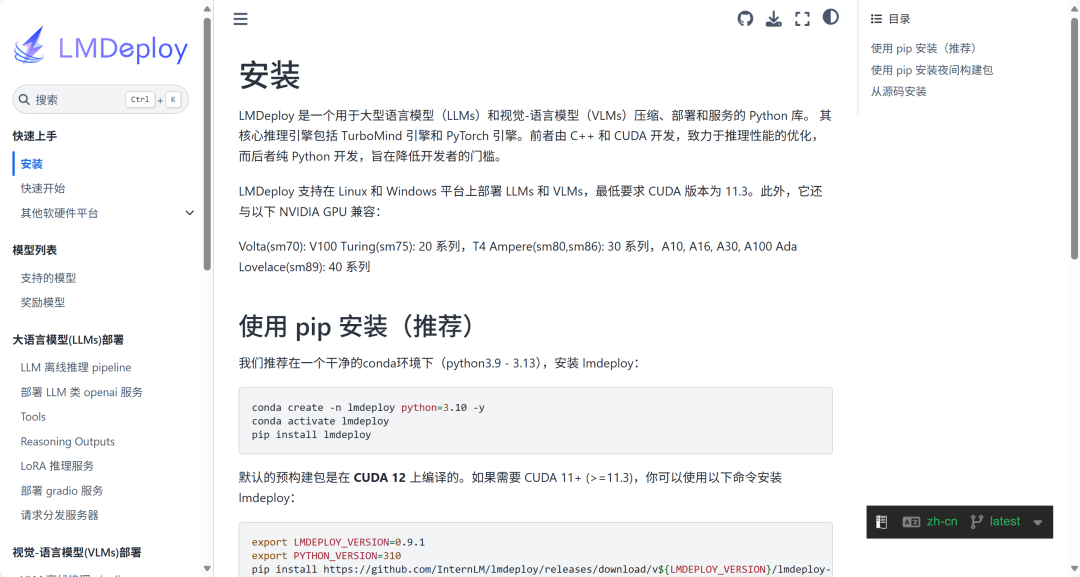Click the search magnifier icon
This screenshot has width=1080, height=577.
[x=24, y=100]
